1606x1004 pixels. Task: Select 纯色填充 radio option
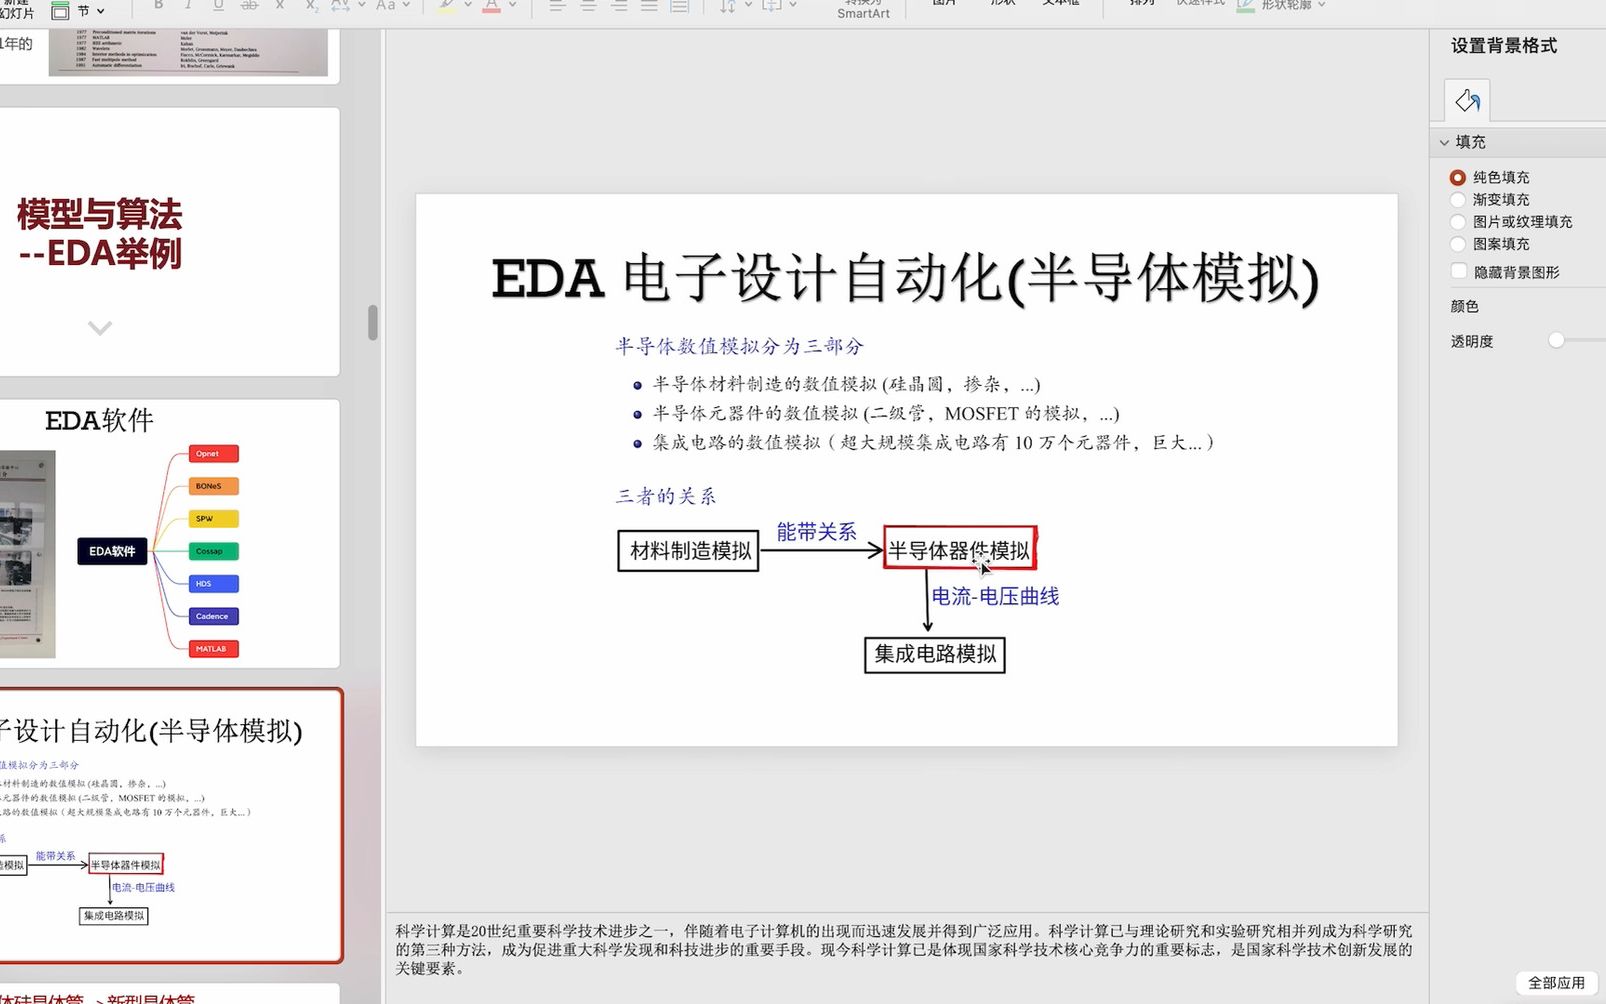[1458, 177]
